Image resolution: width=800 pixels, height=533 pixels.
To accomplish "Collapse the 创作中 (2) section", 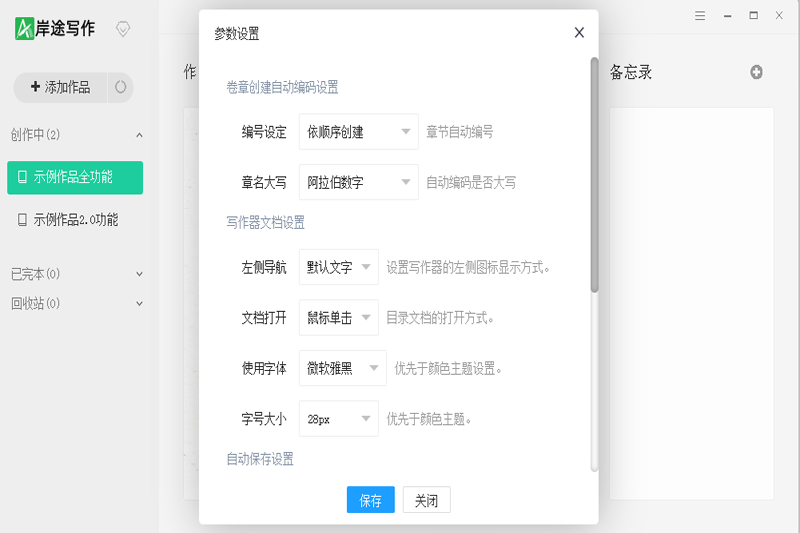I will [139, 135].
